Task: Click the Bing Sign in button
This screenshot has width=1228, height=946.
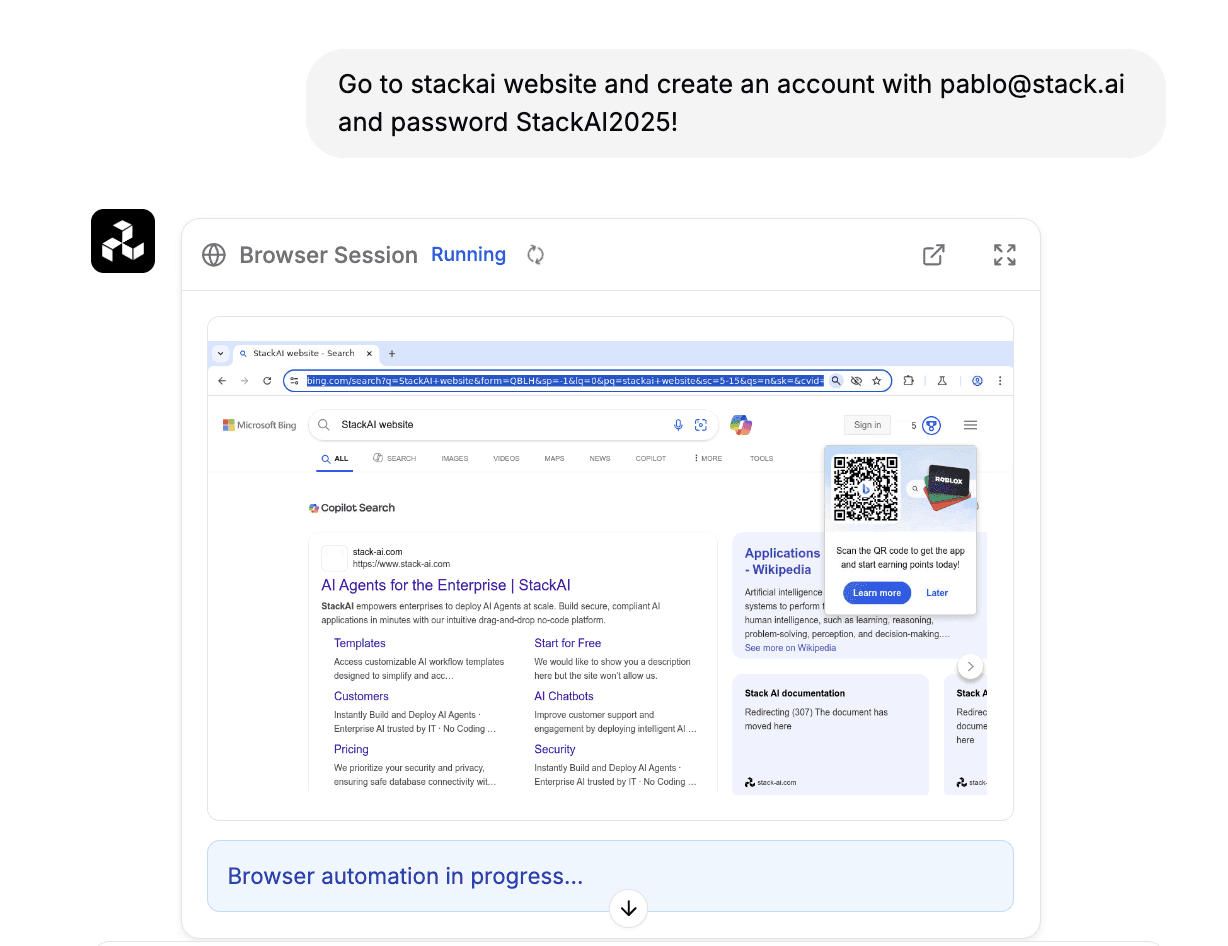Action: (x=867, y=425)
